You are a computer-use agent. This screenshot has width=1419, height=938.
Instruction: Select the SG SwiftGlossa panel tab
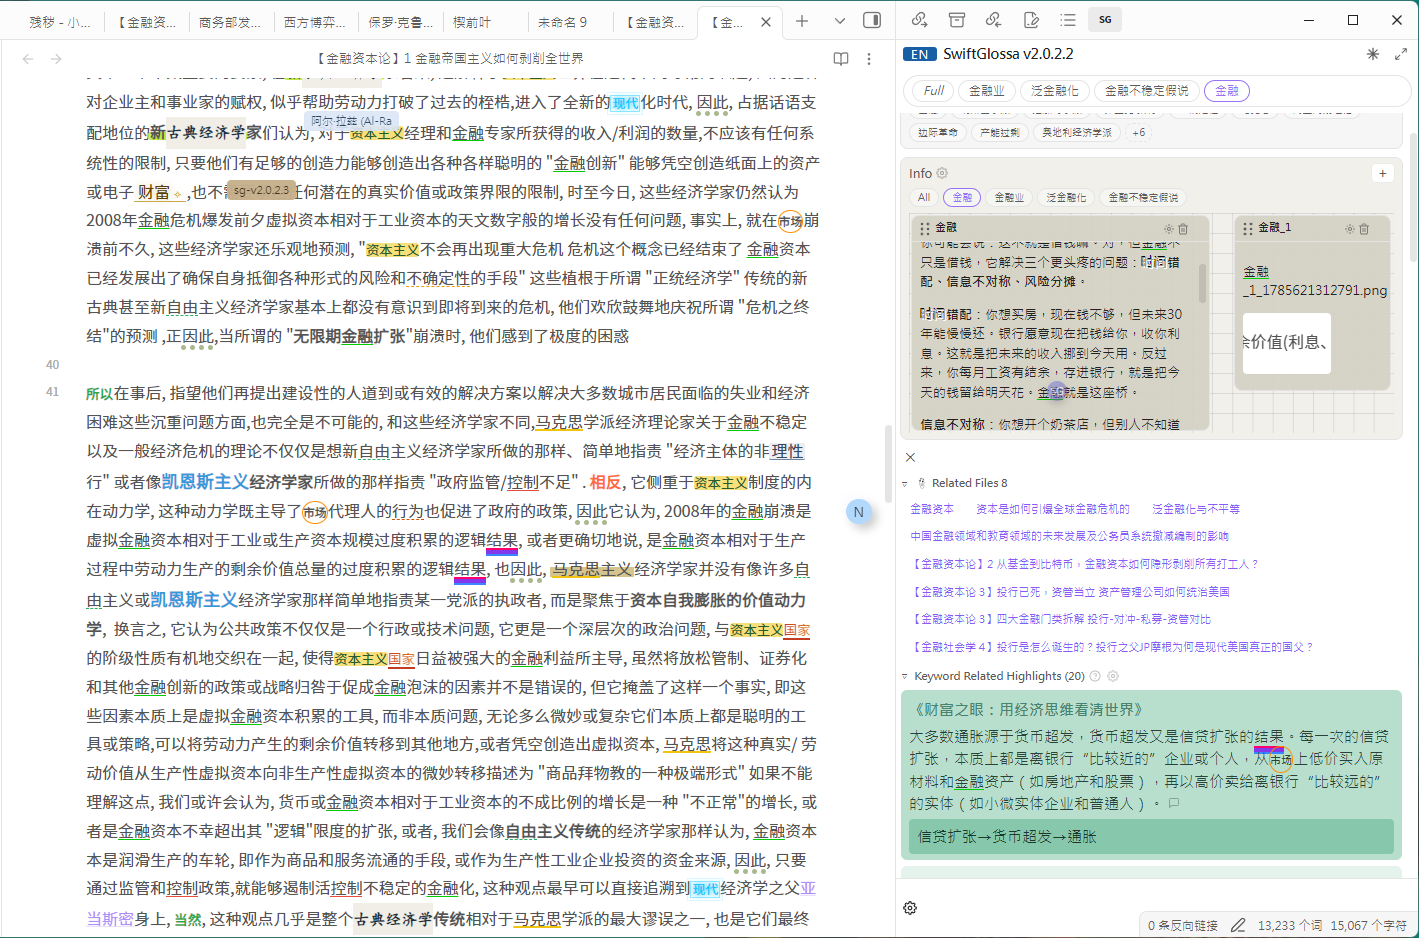tap(1105, 20)
